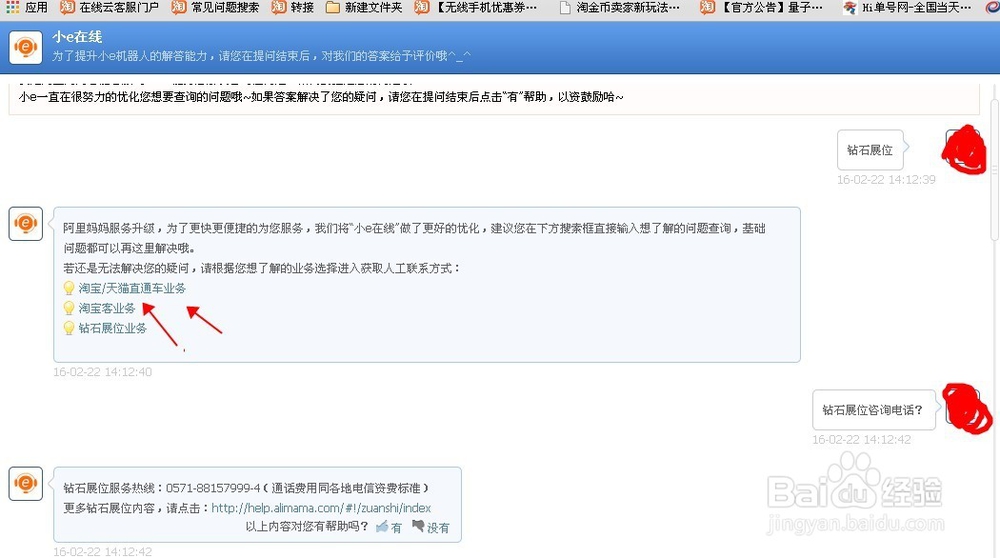Click the chat window vertical scrollbar
The height and width of the screenshot is (558, 1000).
994,169
